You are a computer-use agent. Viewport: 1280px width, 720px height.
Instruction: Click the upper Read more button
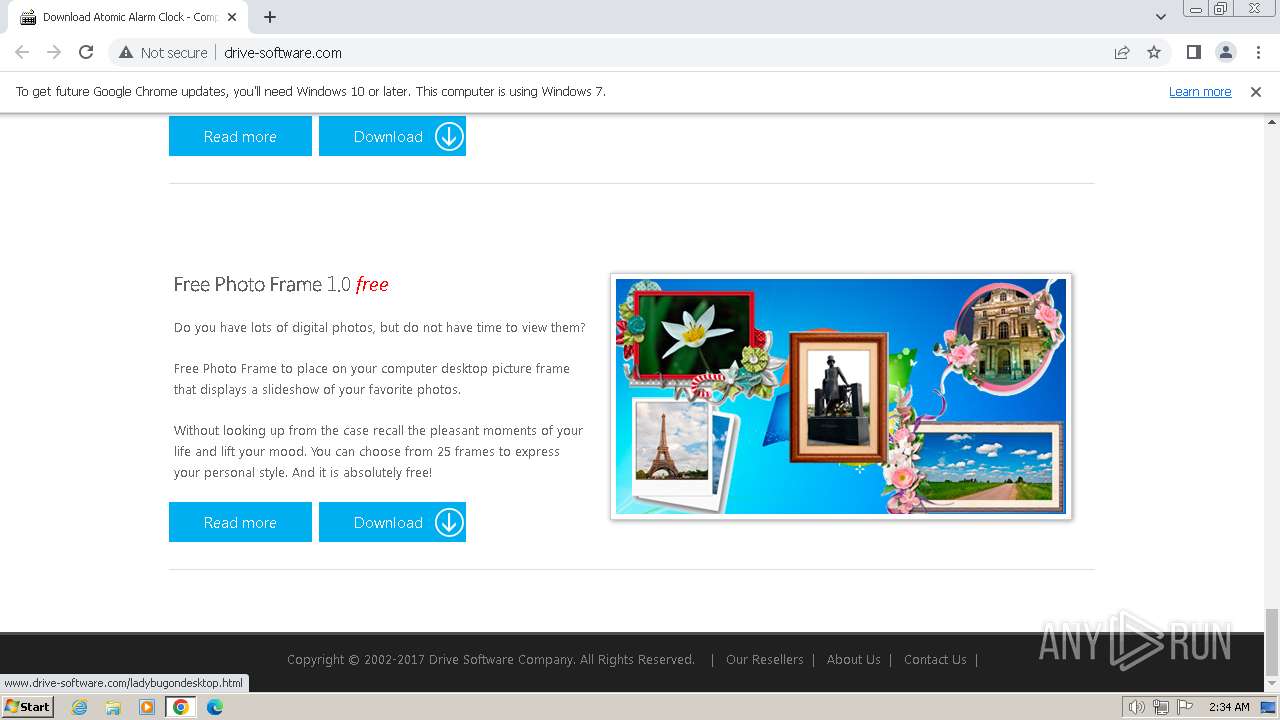[240, 136]
